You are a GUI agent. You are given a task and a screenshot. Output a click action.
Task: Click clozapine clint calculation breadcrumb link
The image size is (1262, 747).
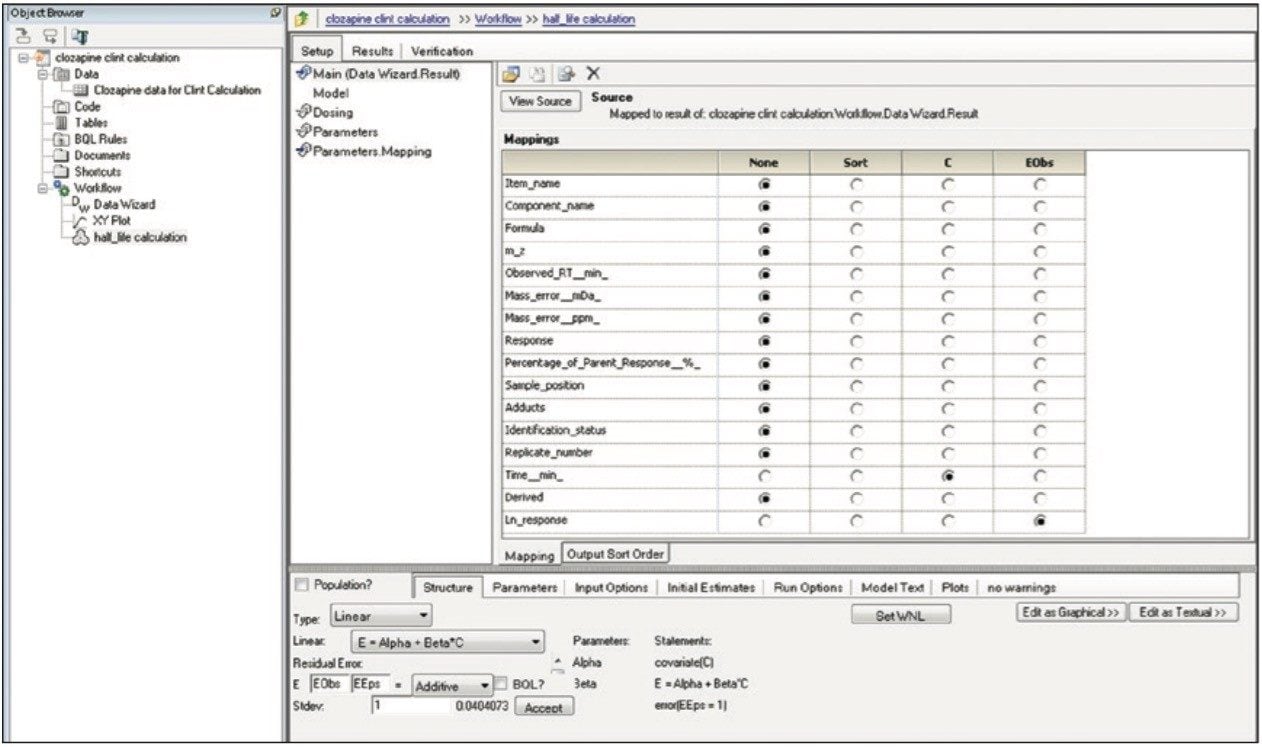388,19
